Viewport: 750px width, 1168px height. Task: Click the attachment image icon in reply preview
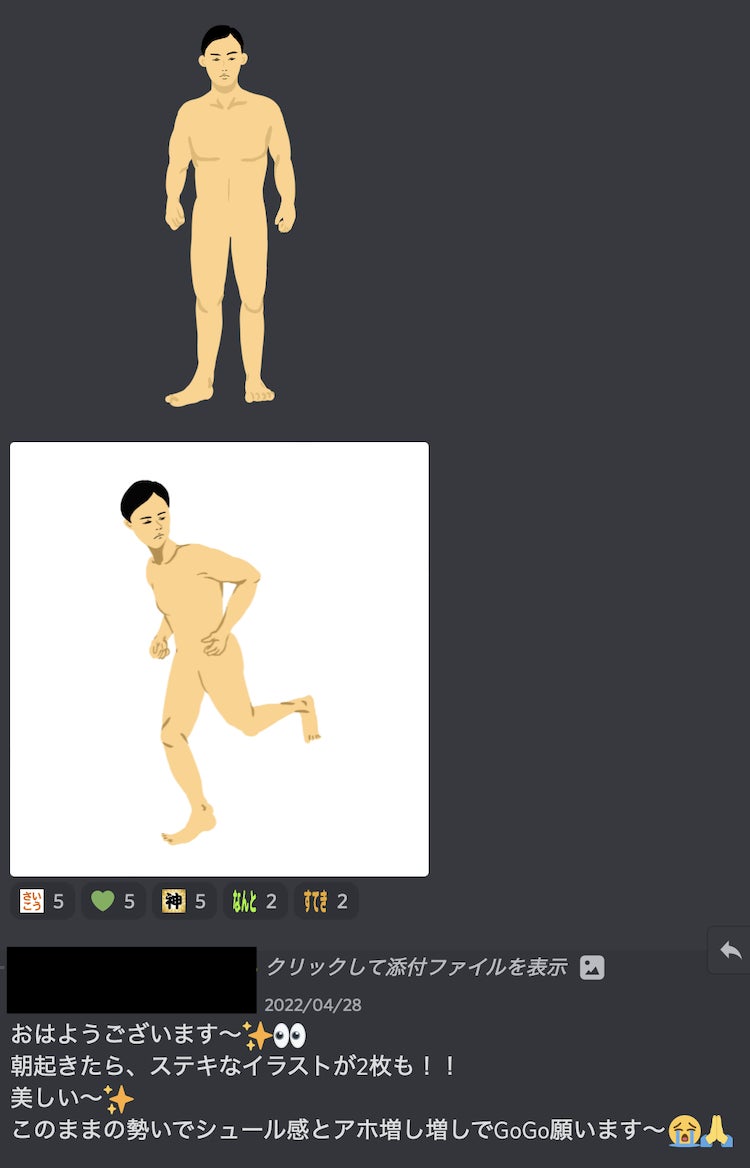[x=592, y=967]
